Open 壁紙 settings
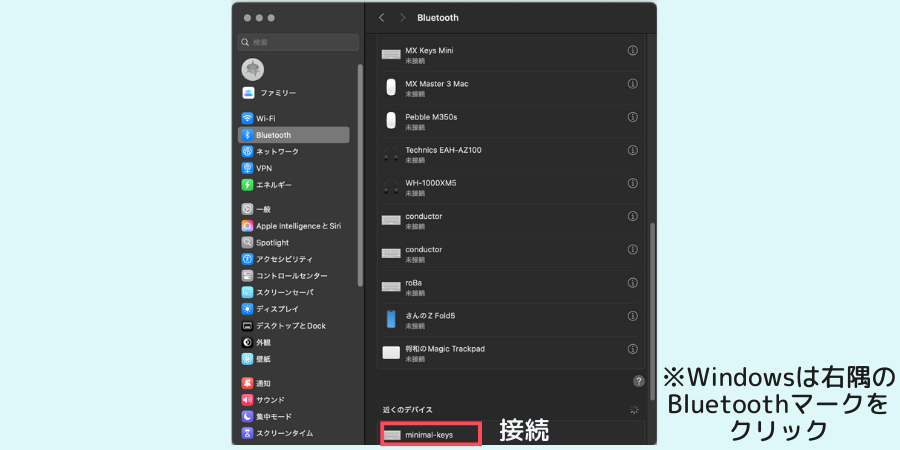 click(294, 359)
